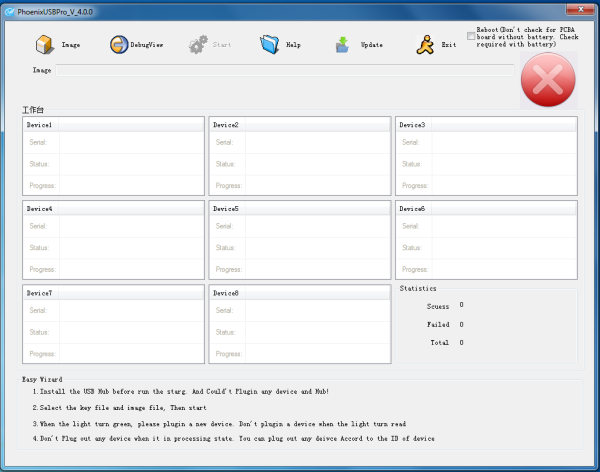The height and width of the screenshot is (472, 600).
Task: Close the PhoenixUSBPro window
Action: click(x=580, y=9)
